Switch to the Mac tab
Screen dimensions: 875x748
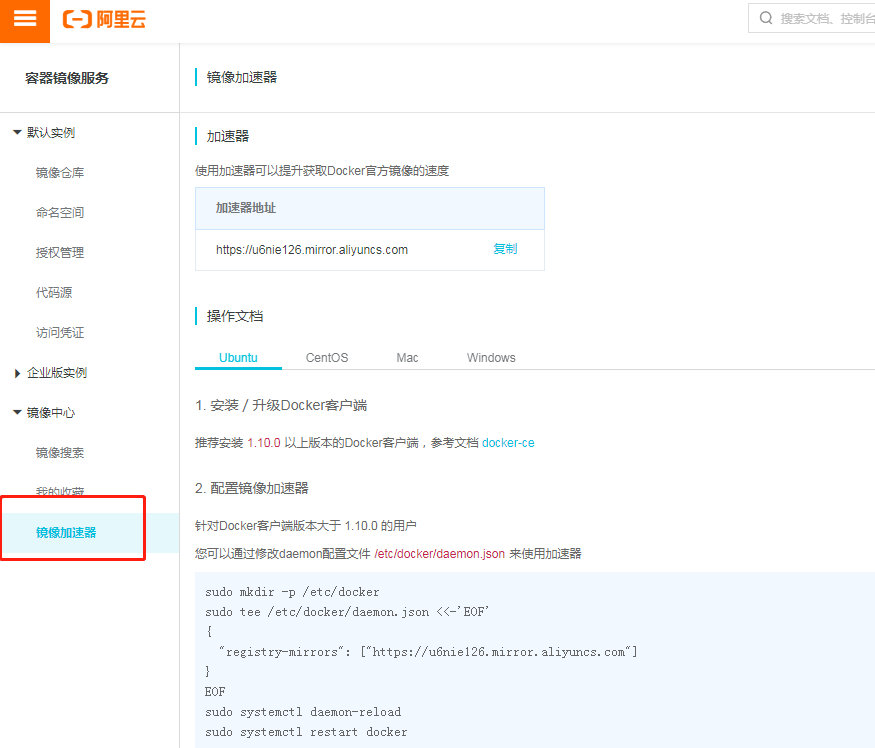coord(407,358)
